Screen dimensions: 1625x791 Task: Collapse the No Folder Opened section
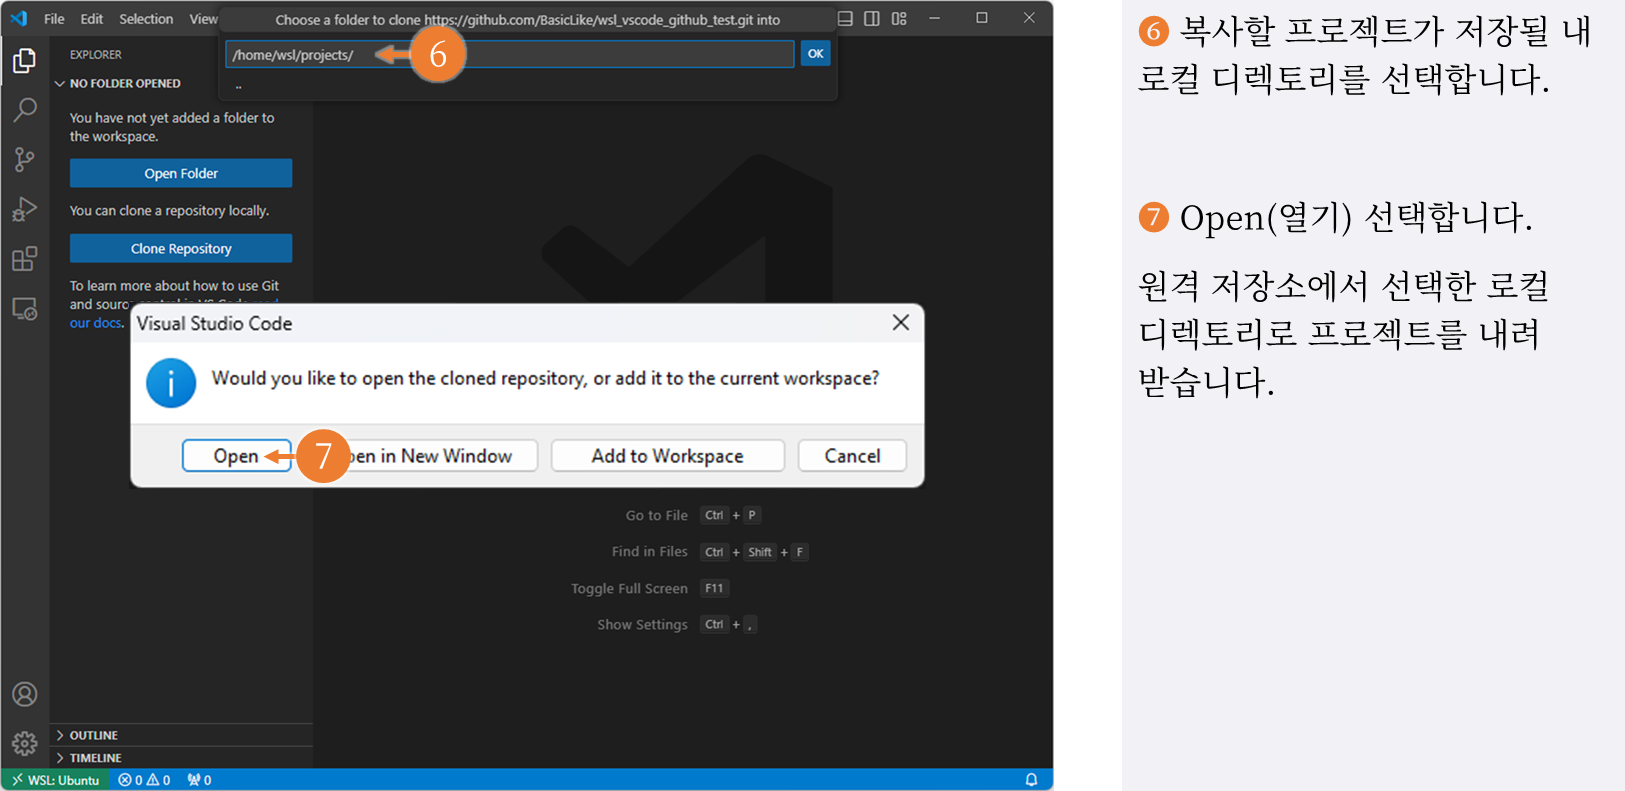pyautogui.click(x=181, y=84)
